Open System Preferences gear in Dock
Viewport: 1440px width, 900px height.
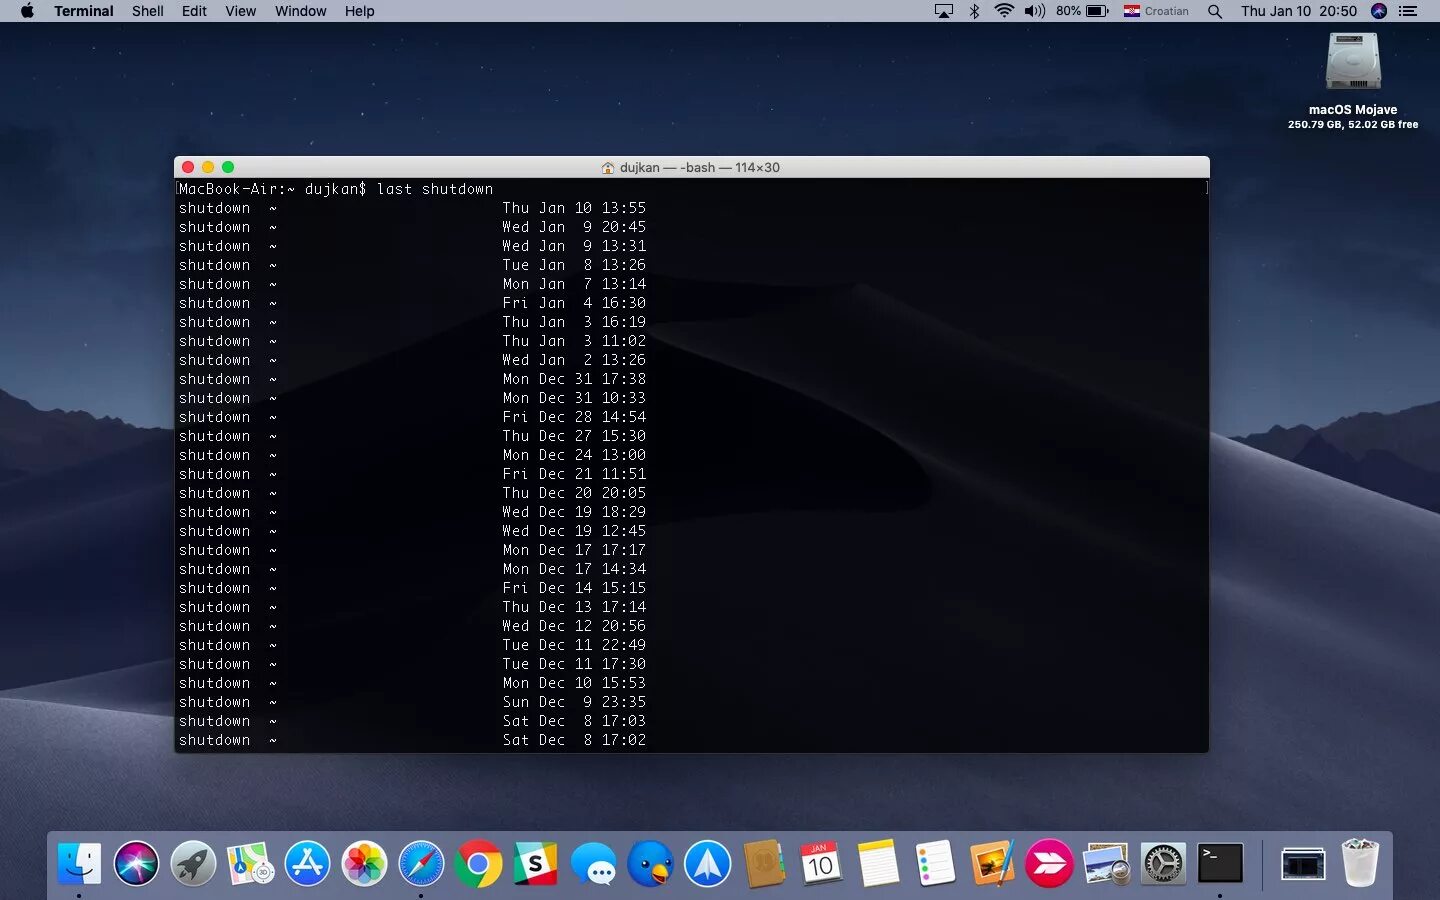click(x=1163, y=863)
